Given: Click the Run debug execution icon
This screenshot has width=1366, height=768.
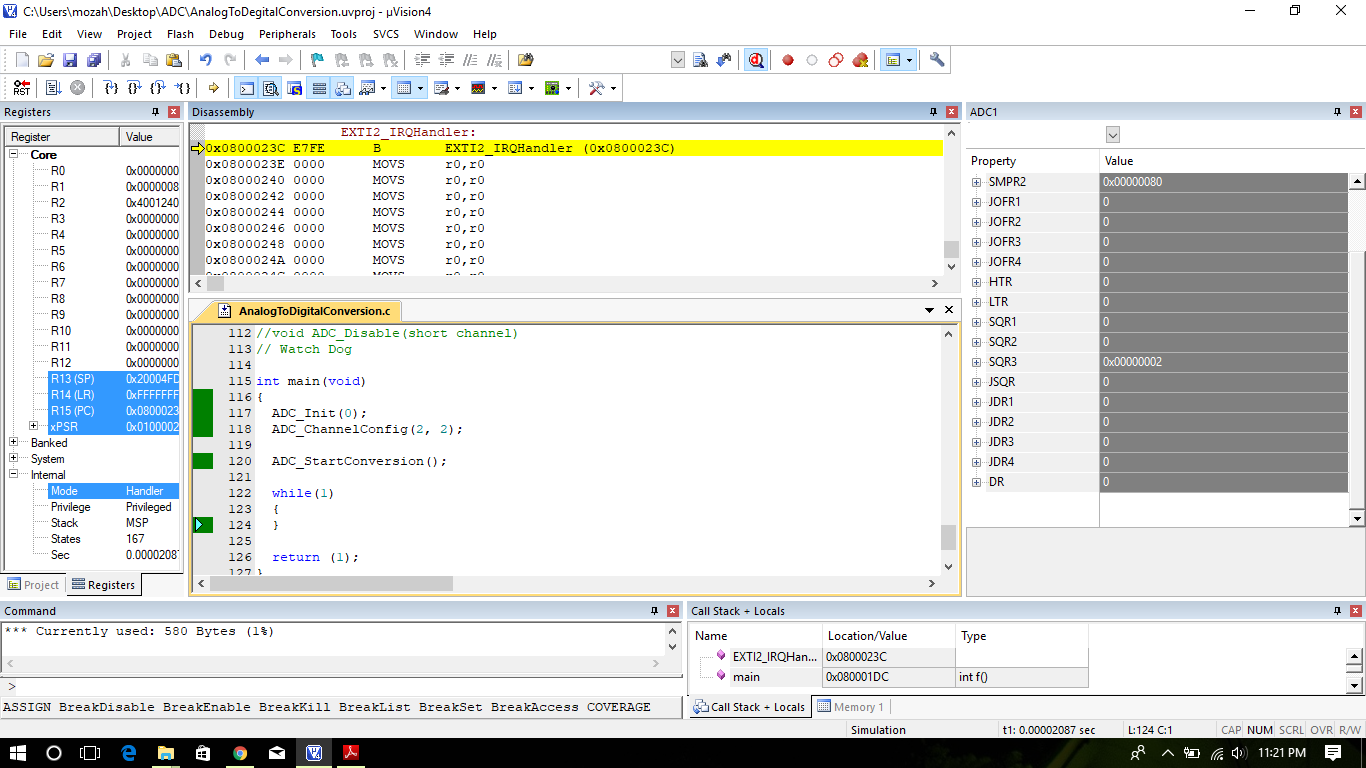Looking at the screenshot, I should tap(53, 88).
